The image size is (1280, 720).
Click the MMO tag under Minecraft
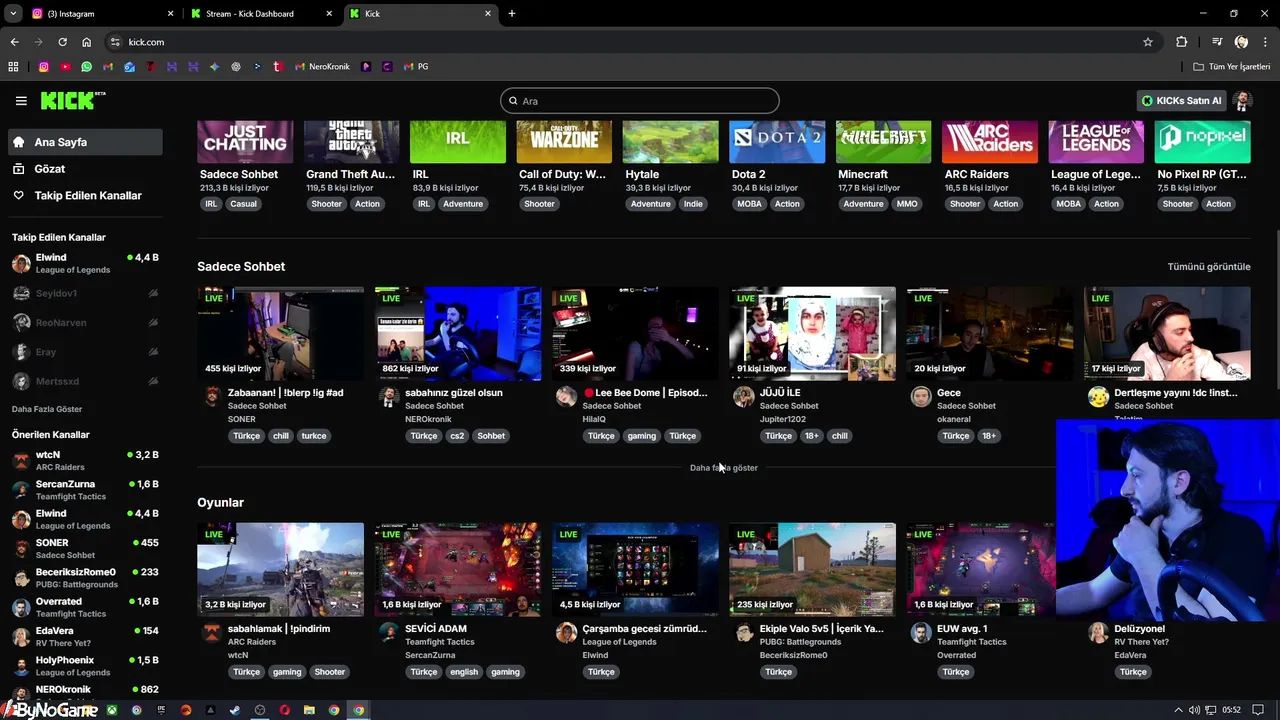tap(907, 204)
